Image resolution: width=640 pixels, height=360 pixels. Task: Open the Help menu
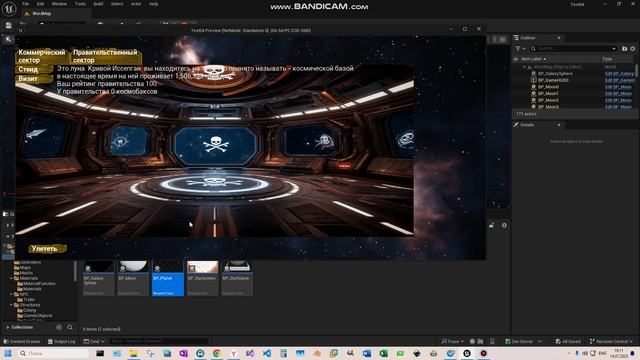point(153,4)
